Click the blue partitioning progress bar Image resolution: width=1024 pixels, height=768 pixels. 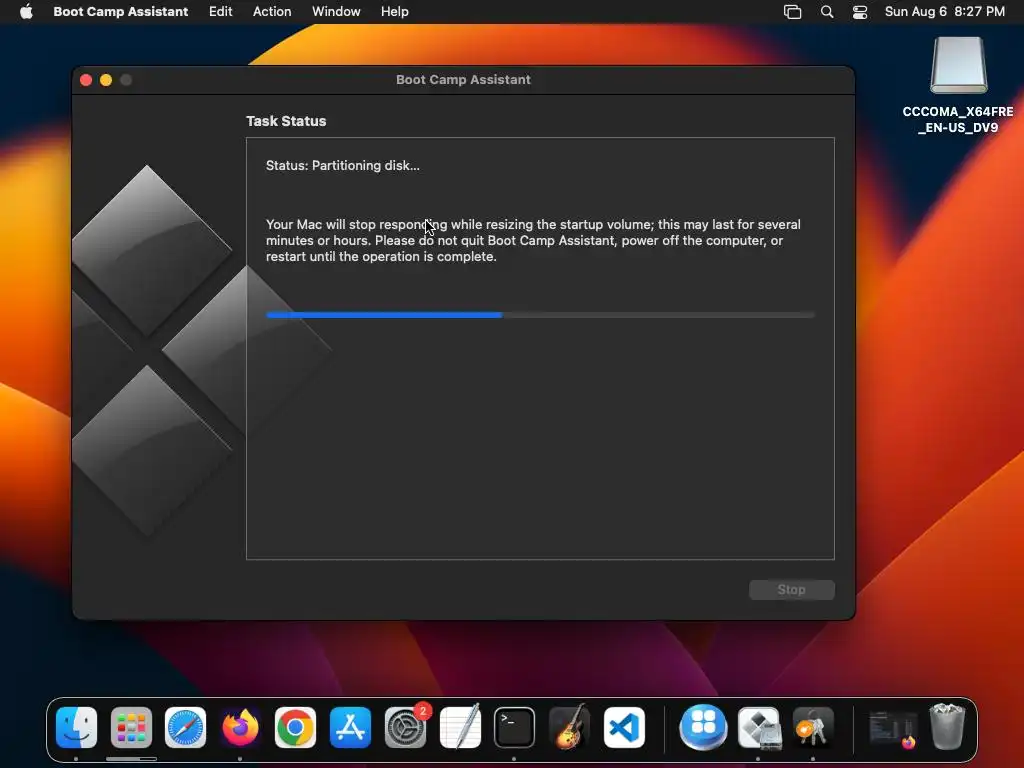(x=540, y=315)
